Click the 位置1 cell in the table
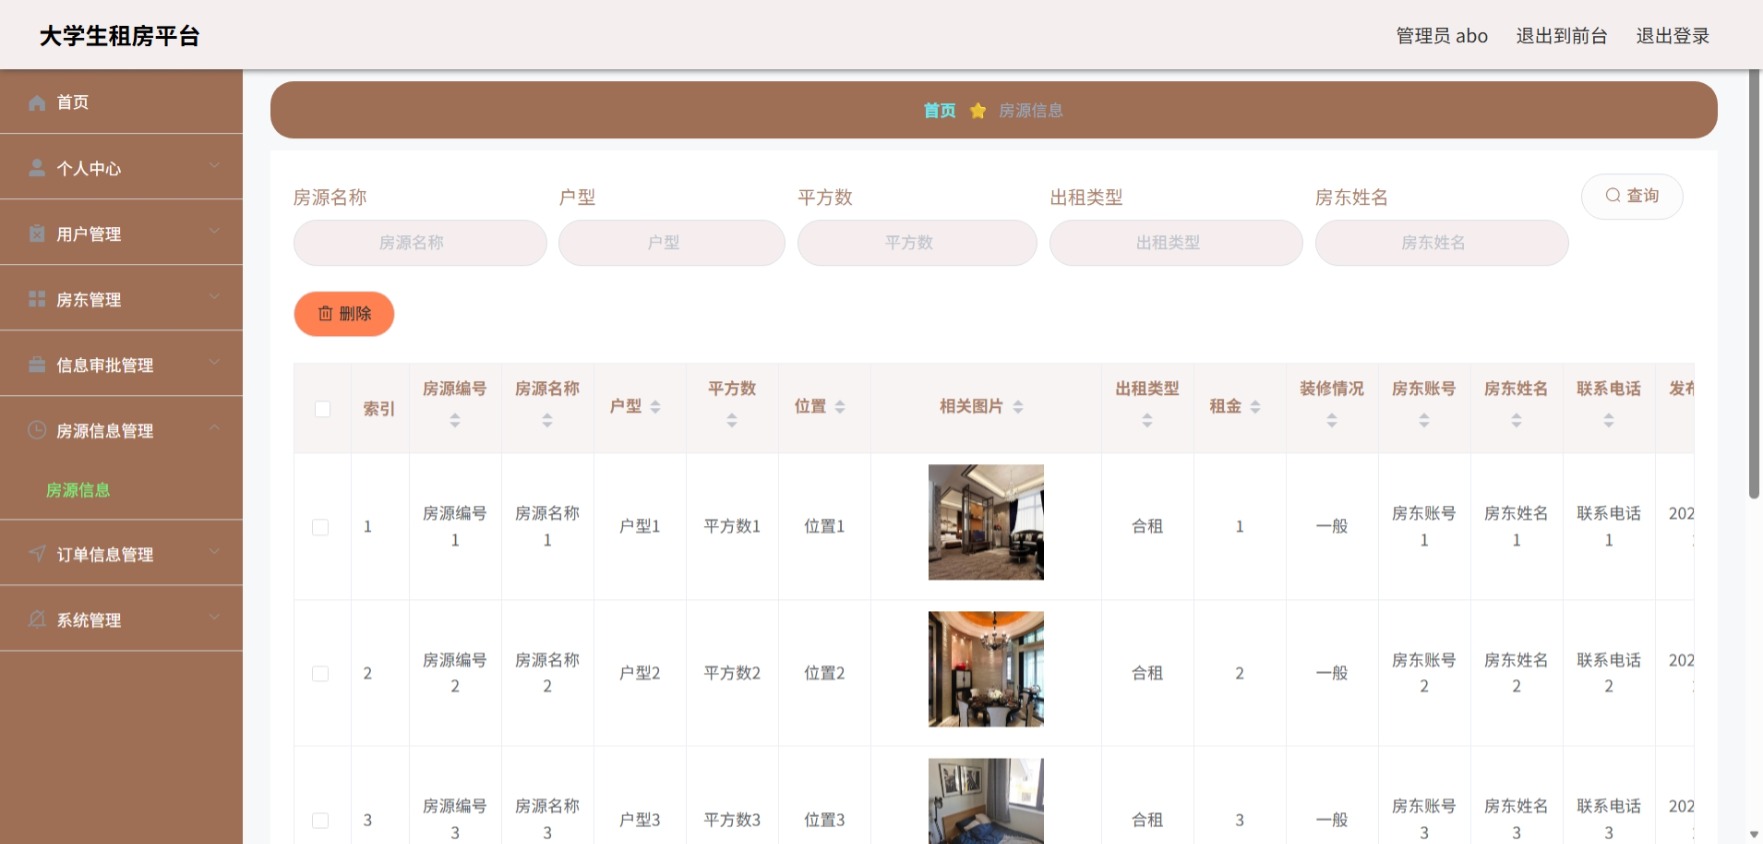Image resolution: width=1763 pixels, height=844 pixels. 825,526
